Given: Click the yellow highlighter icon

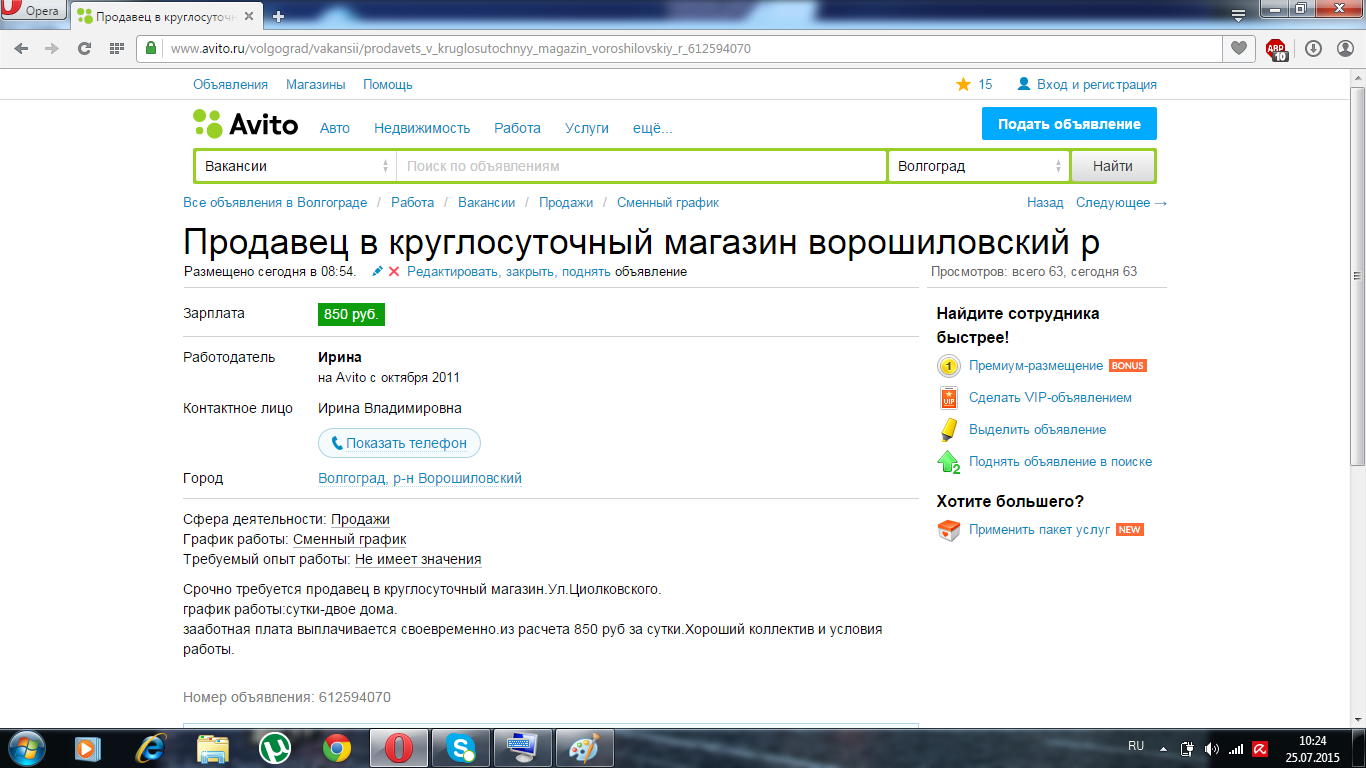Looking at the screenshot, I should (948, 430).
